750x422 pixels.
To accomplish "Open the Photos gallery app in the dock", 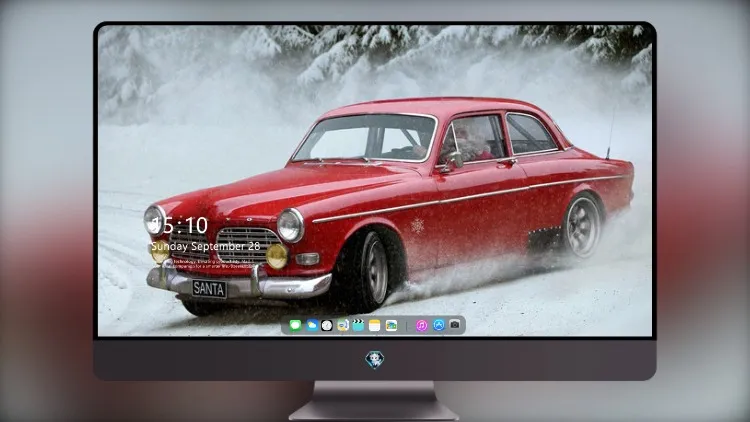I will (391, 325).
